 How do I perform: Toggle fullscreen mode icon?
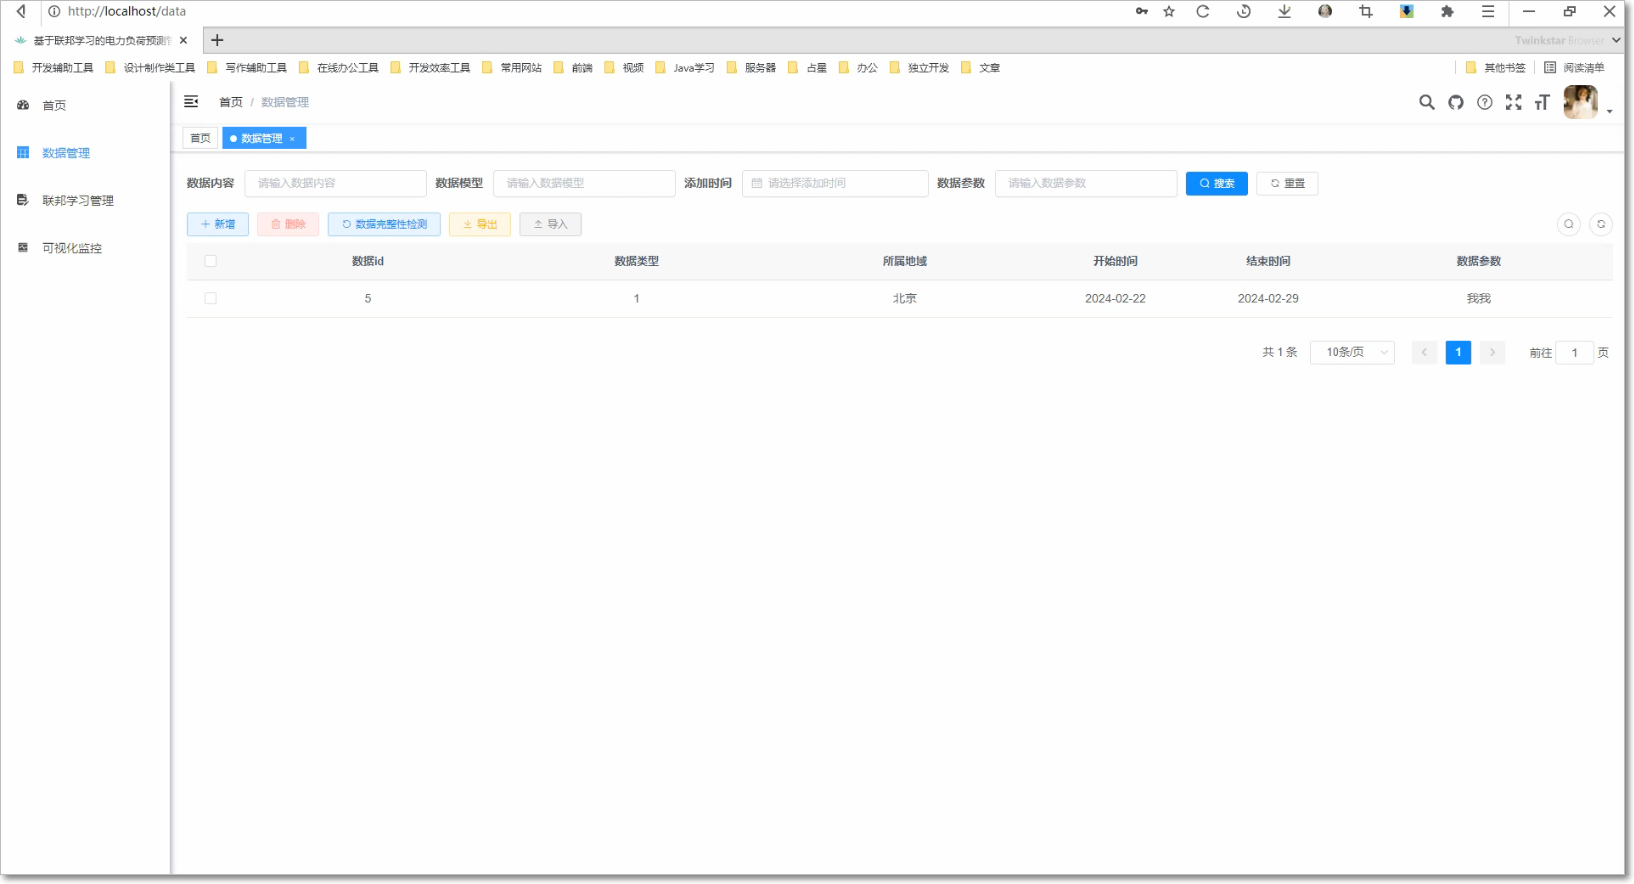point(1514,102)
